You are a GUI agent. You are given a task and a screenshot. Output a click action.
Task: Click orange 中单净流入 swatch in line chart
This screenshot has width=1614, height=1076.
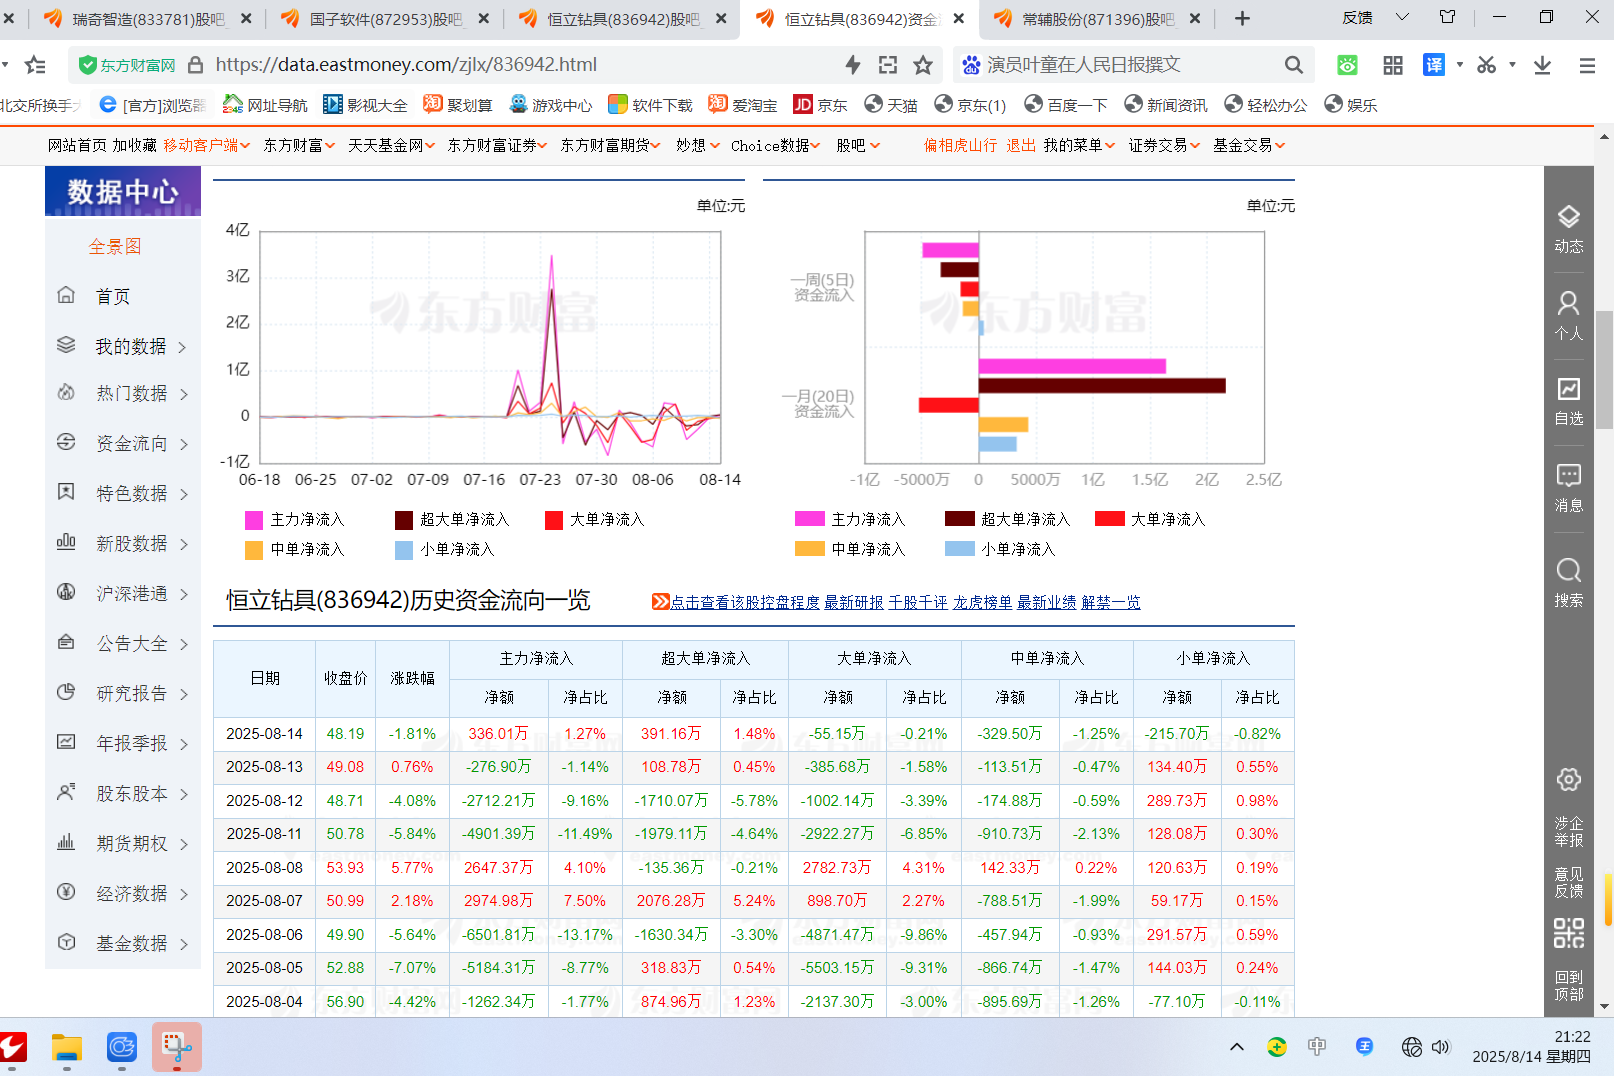(254, 550)
